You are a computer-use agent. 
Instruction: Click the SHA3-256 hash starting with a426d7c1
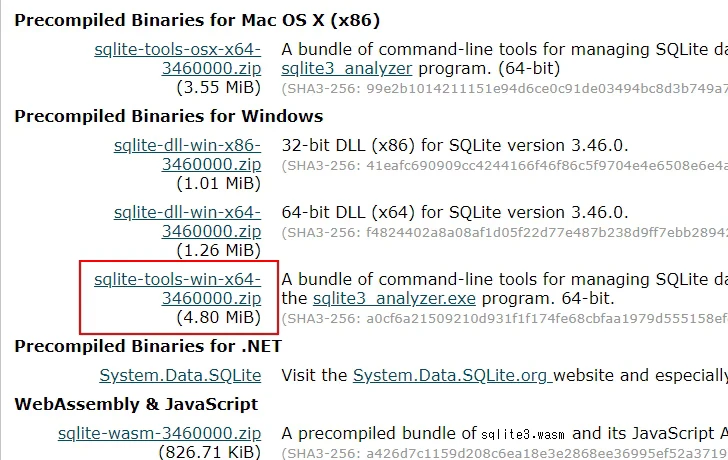(x=505, y=453)
